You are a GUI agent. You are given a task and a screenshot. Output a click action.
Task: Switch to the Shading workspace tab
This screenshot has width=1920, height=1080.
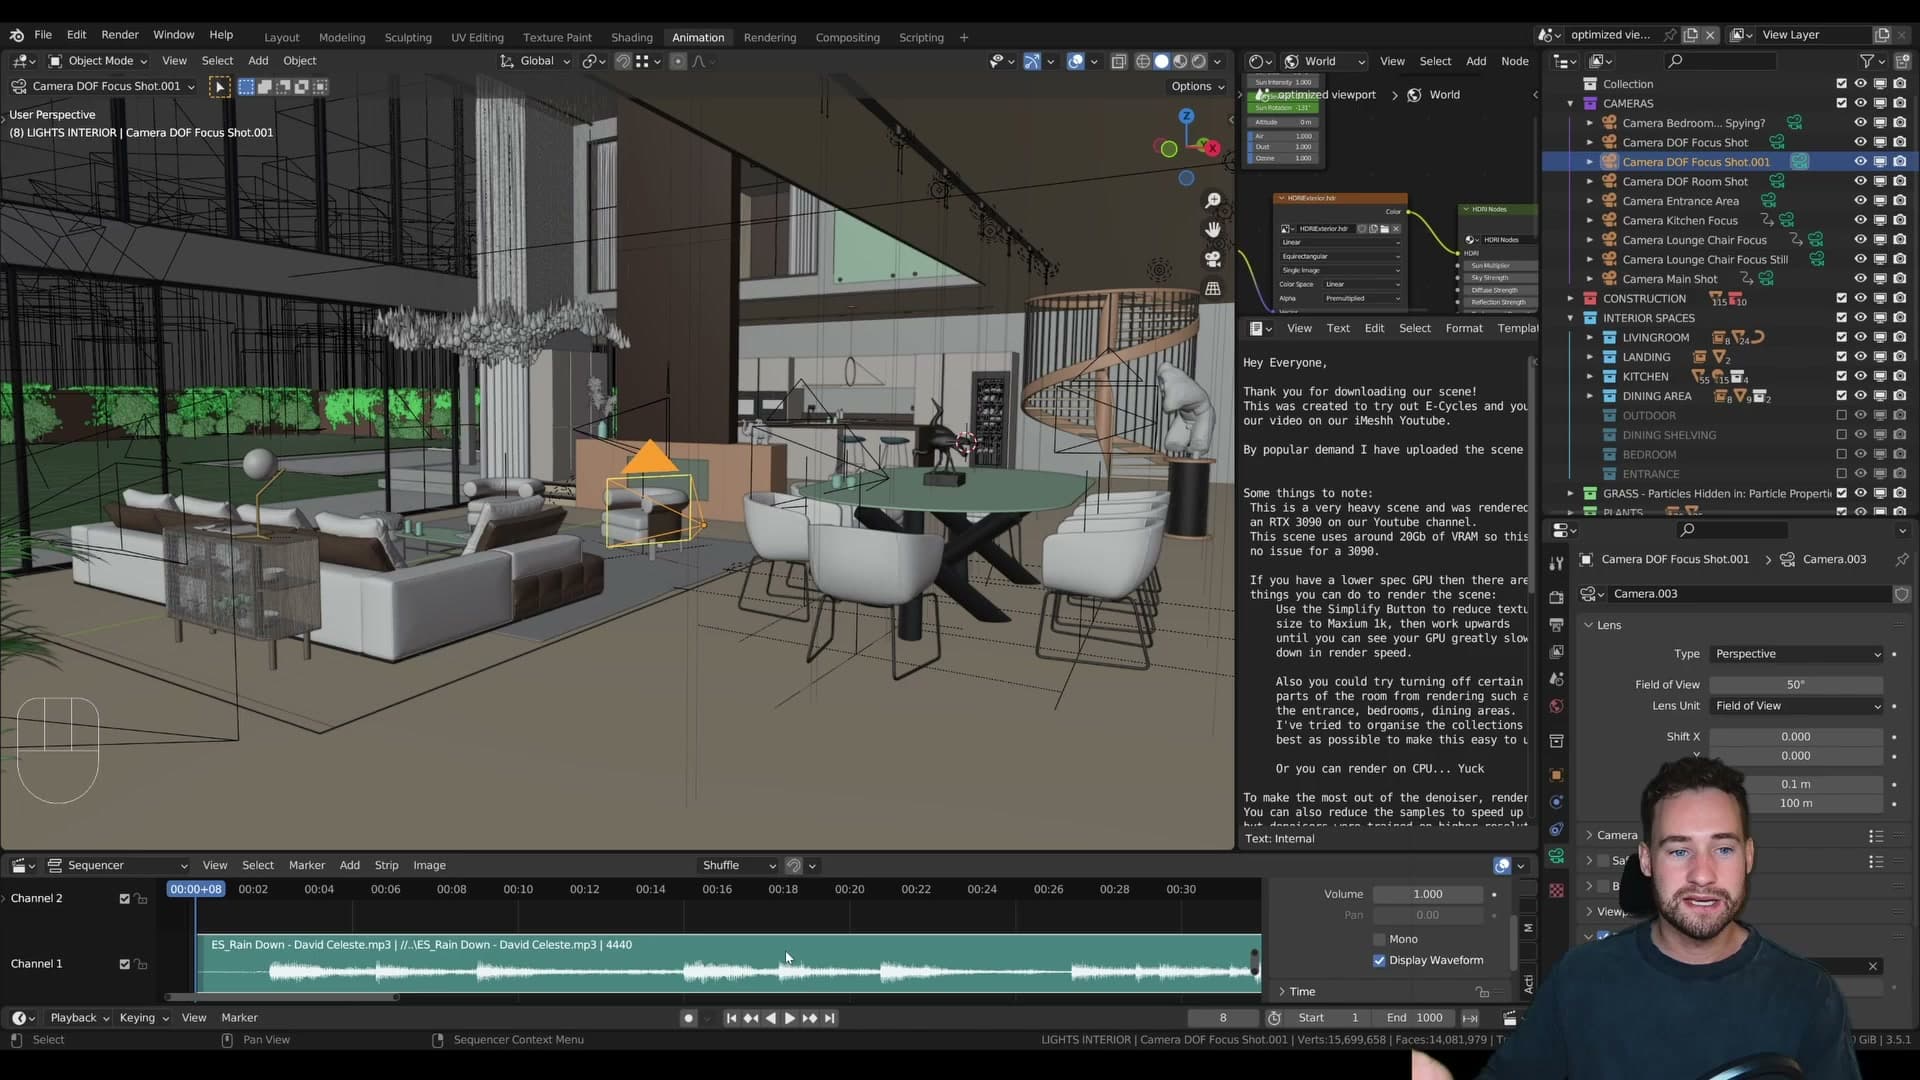point(632,38)
